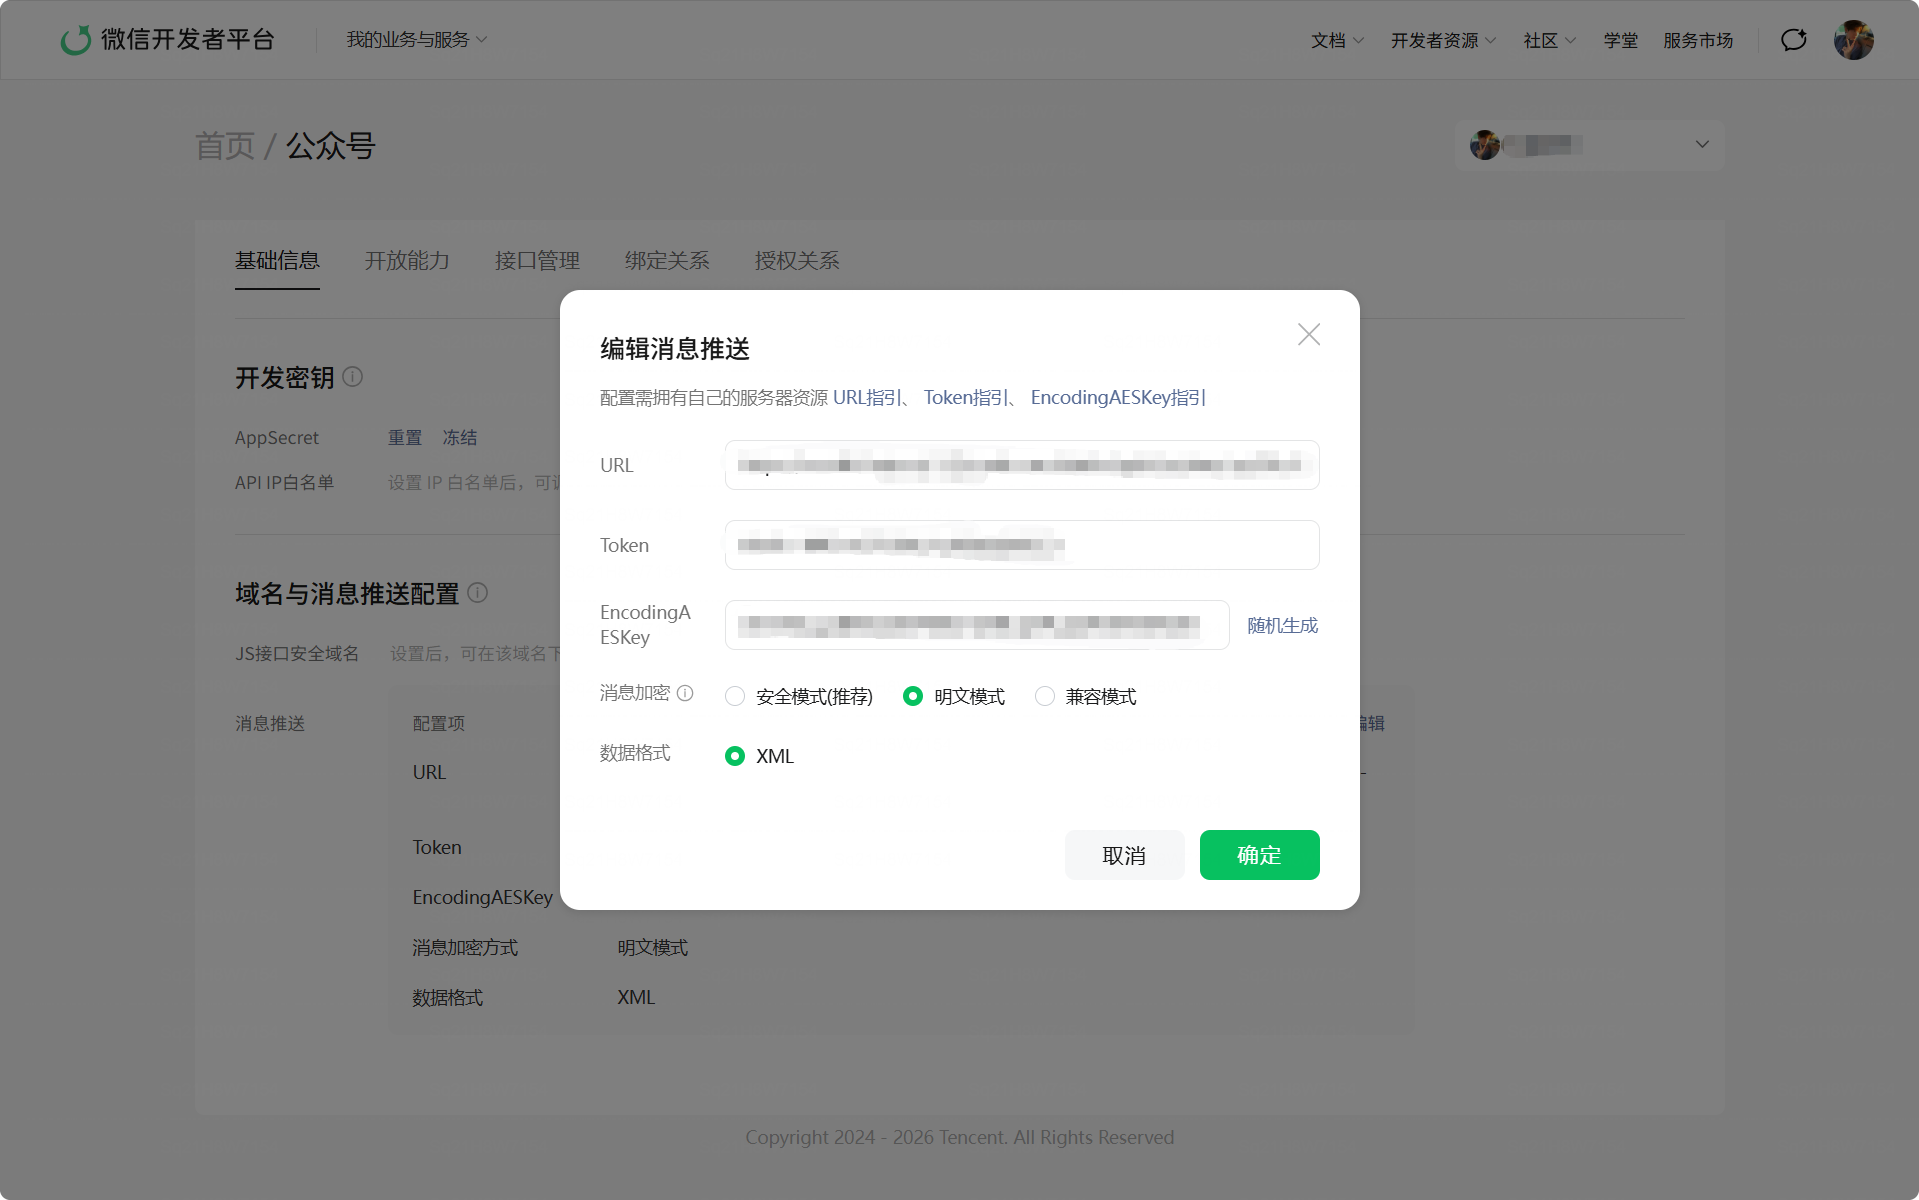Open the 学堂 header link
This screenshot has width=1919, height=1200.
pyautogui.click(x=1620, y=40)
